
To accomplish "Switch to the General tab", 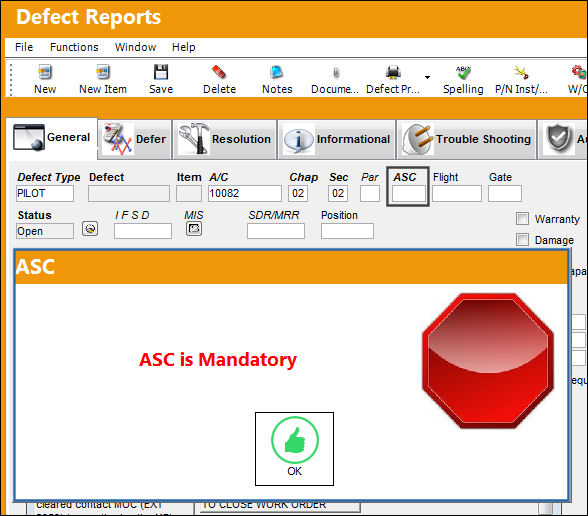I will click(x=52, y=138).
